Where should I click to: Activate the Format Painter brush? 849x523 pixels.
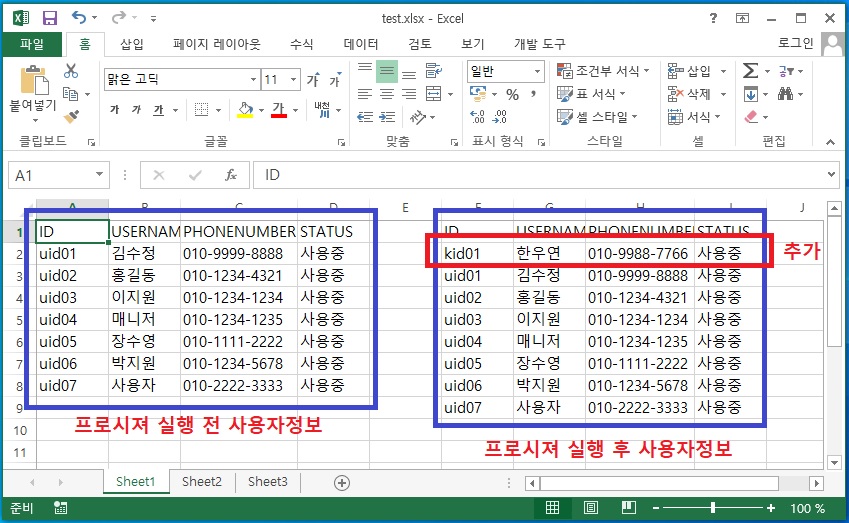coord(71,116)
